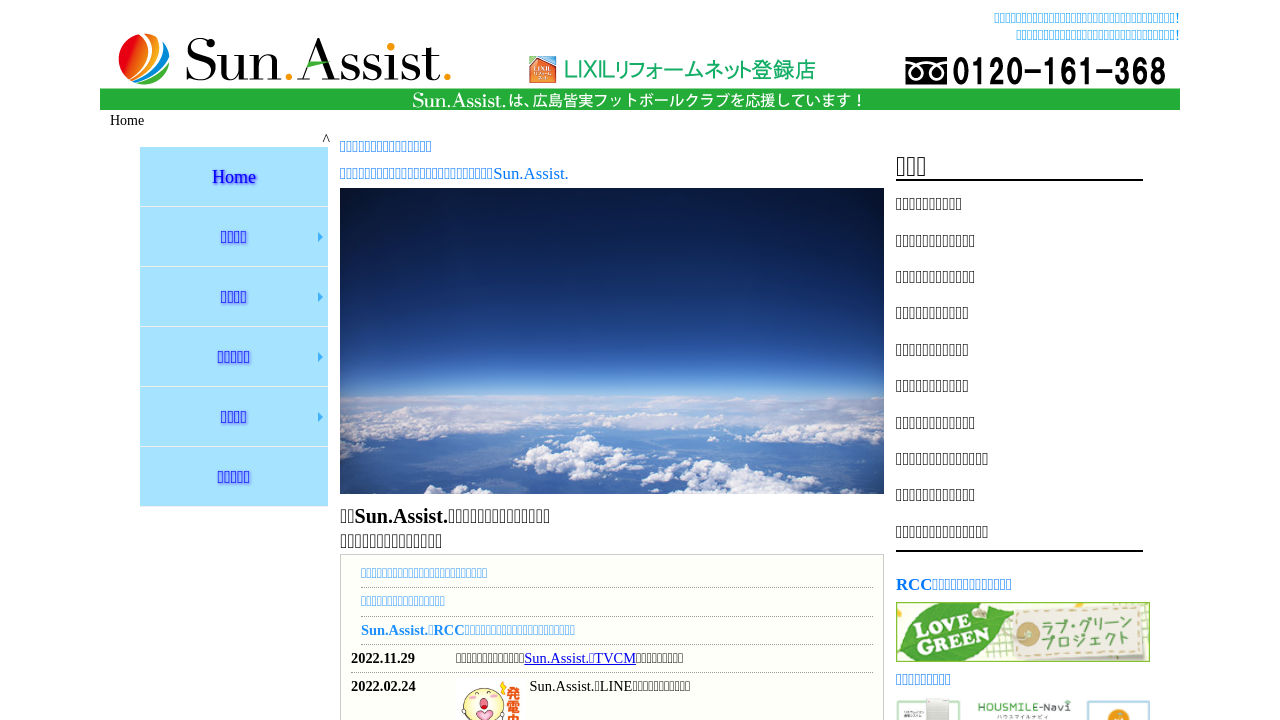Click the LOVE GREEN project banner
The width and height of the screenshot is (1280, 720).
1022,632
